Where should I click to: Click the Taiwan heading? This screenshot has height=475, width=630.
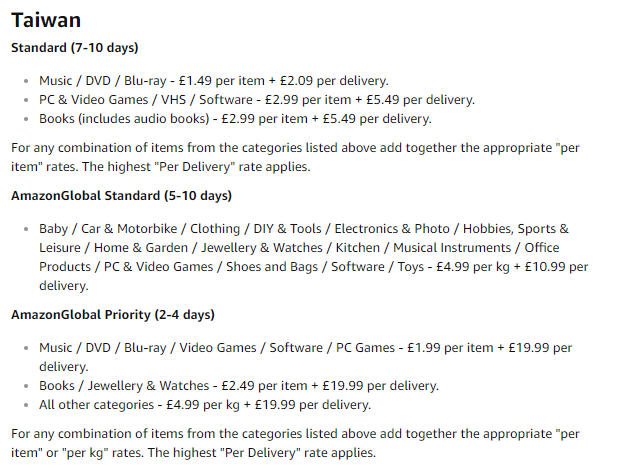[46, 20]
